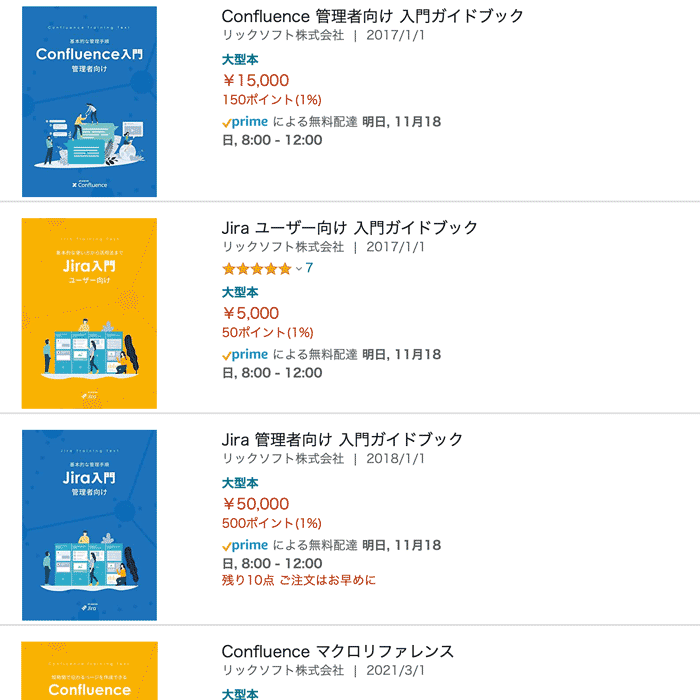The height and width of the screenshot is (700, 700).
Task: Click the prime badge on the ￥5,000 item
Action: [245, 354]
